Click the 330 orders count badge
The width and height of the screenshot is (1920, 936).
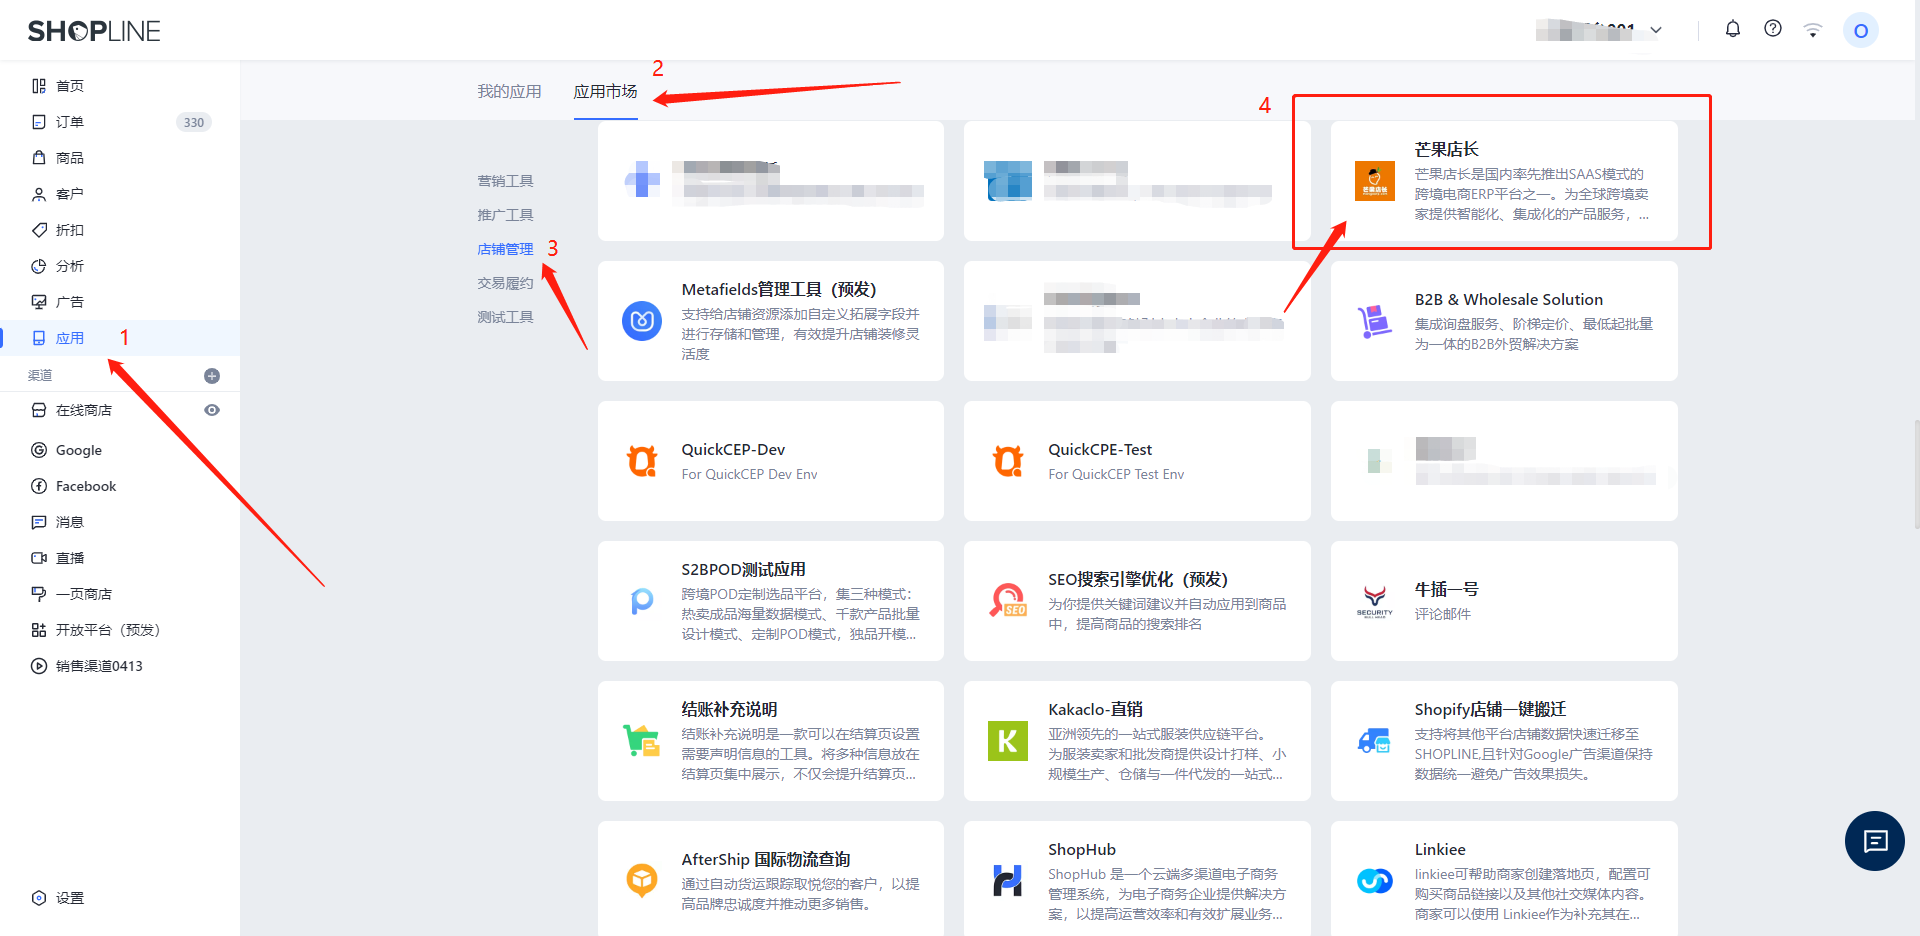pos(194,122)
